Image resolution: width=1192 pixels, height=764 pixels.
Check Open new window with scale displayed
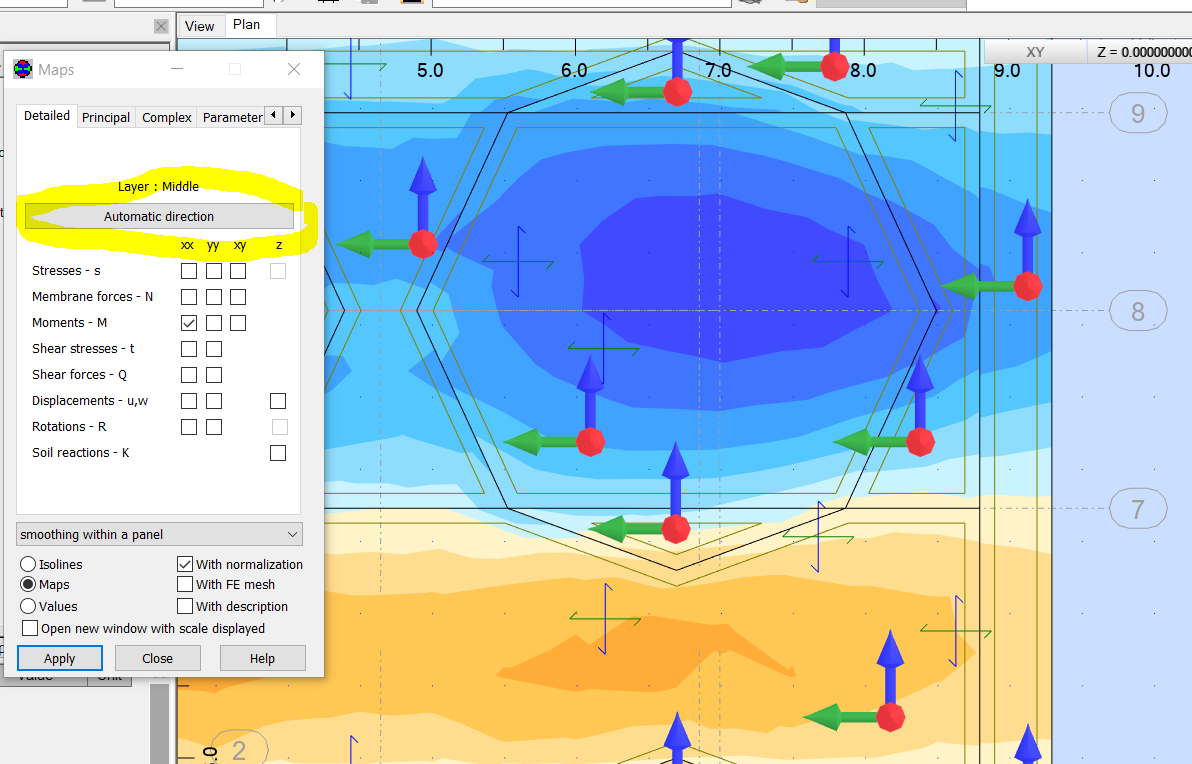[x=29, y=628]
